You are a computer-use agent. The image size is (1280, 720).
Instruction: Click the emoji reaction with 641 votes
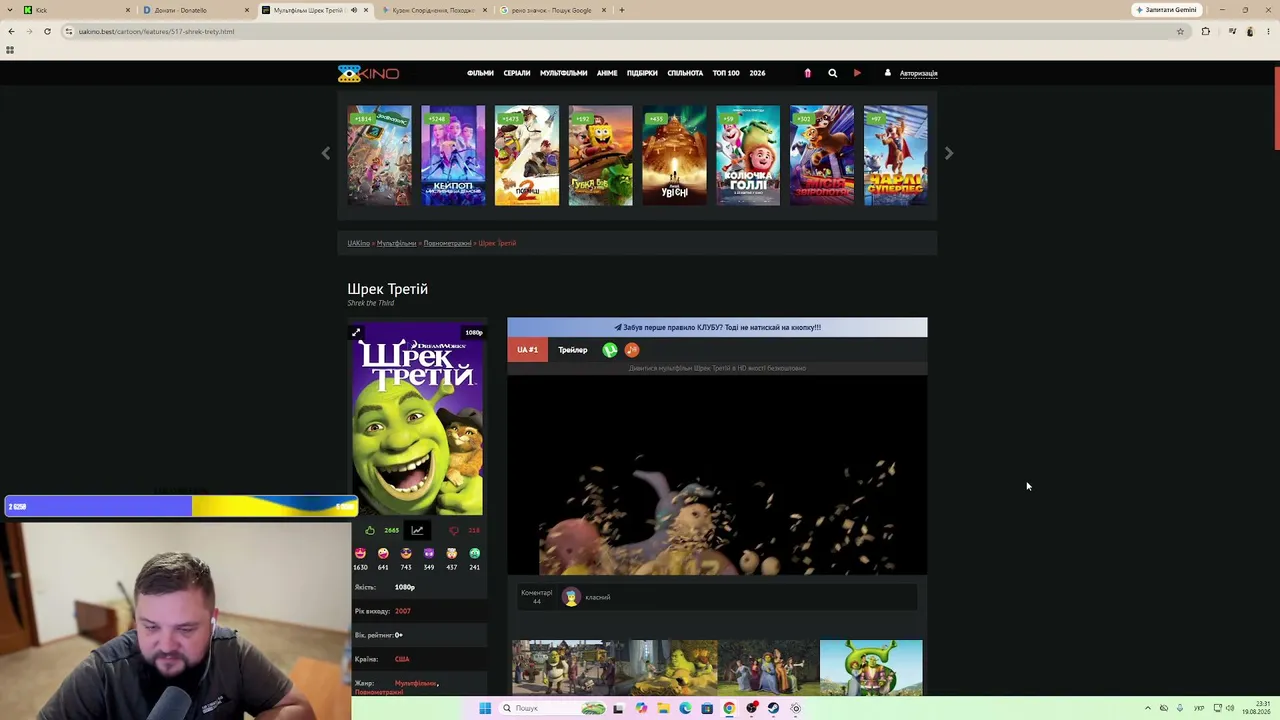(x=383, y=553)
